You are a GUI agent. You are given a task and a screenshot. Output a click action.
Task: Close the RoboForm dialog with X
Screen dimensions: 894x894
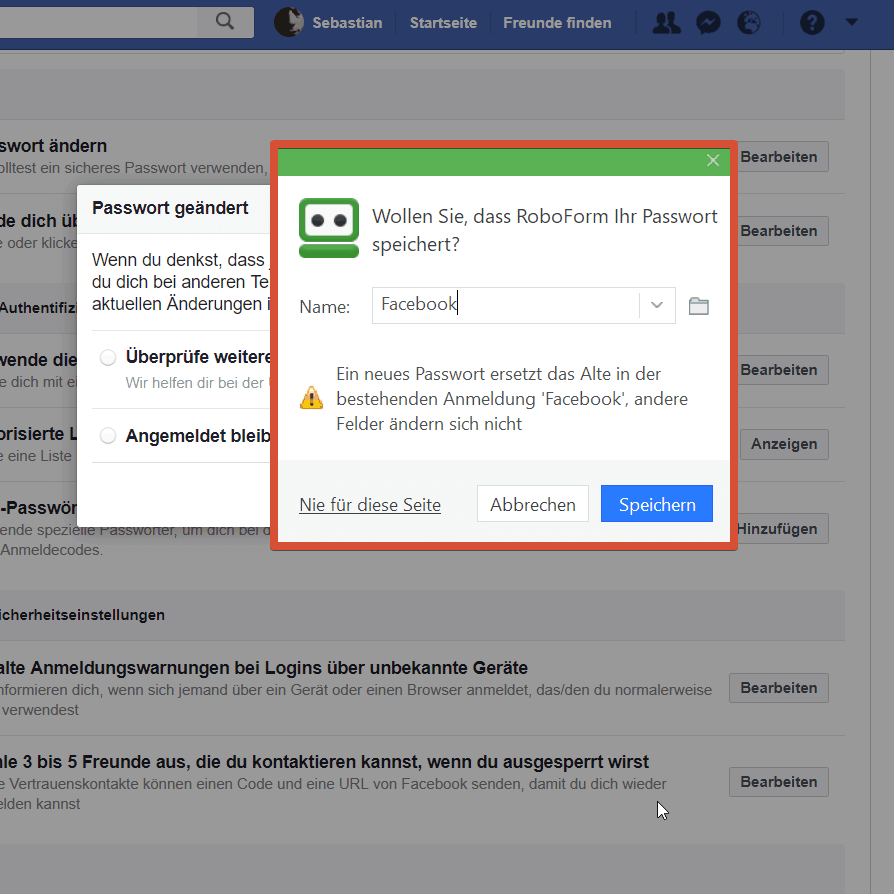coord(713,160)
